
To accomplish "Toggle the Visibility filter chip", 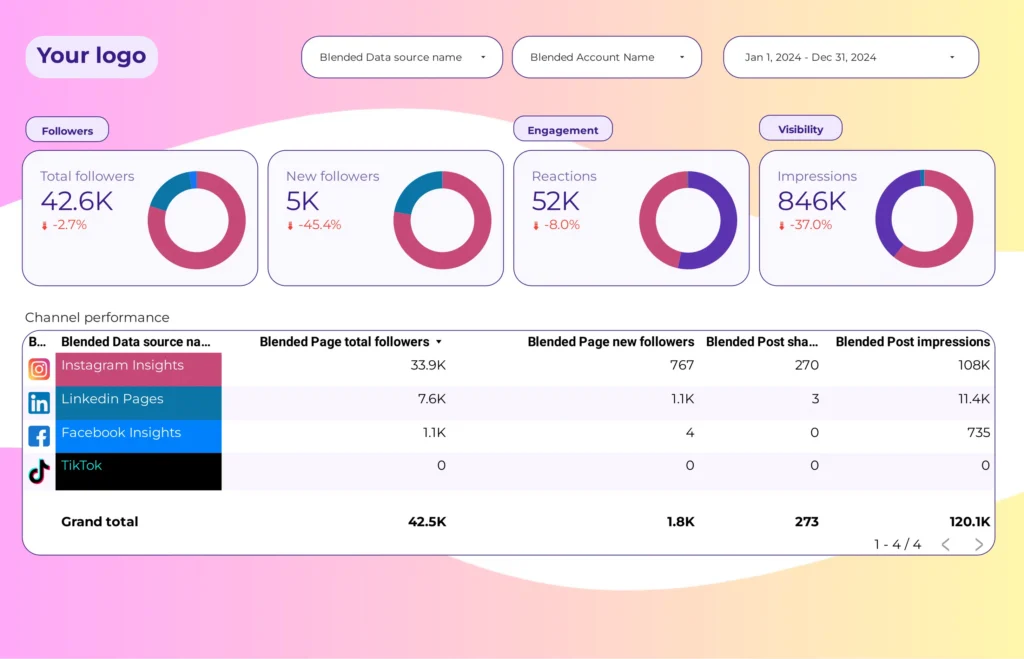I will coord(800,128).
